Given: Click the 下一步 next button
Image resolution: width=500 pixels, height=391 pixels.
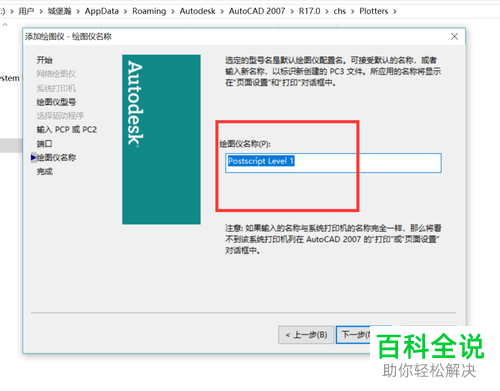Looking at the screenshot, I should pyautogui.click(x=353, y=335).
